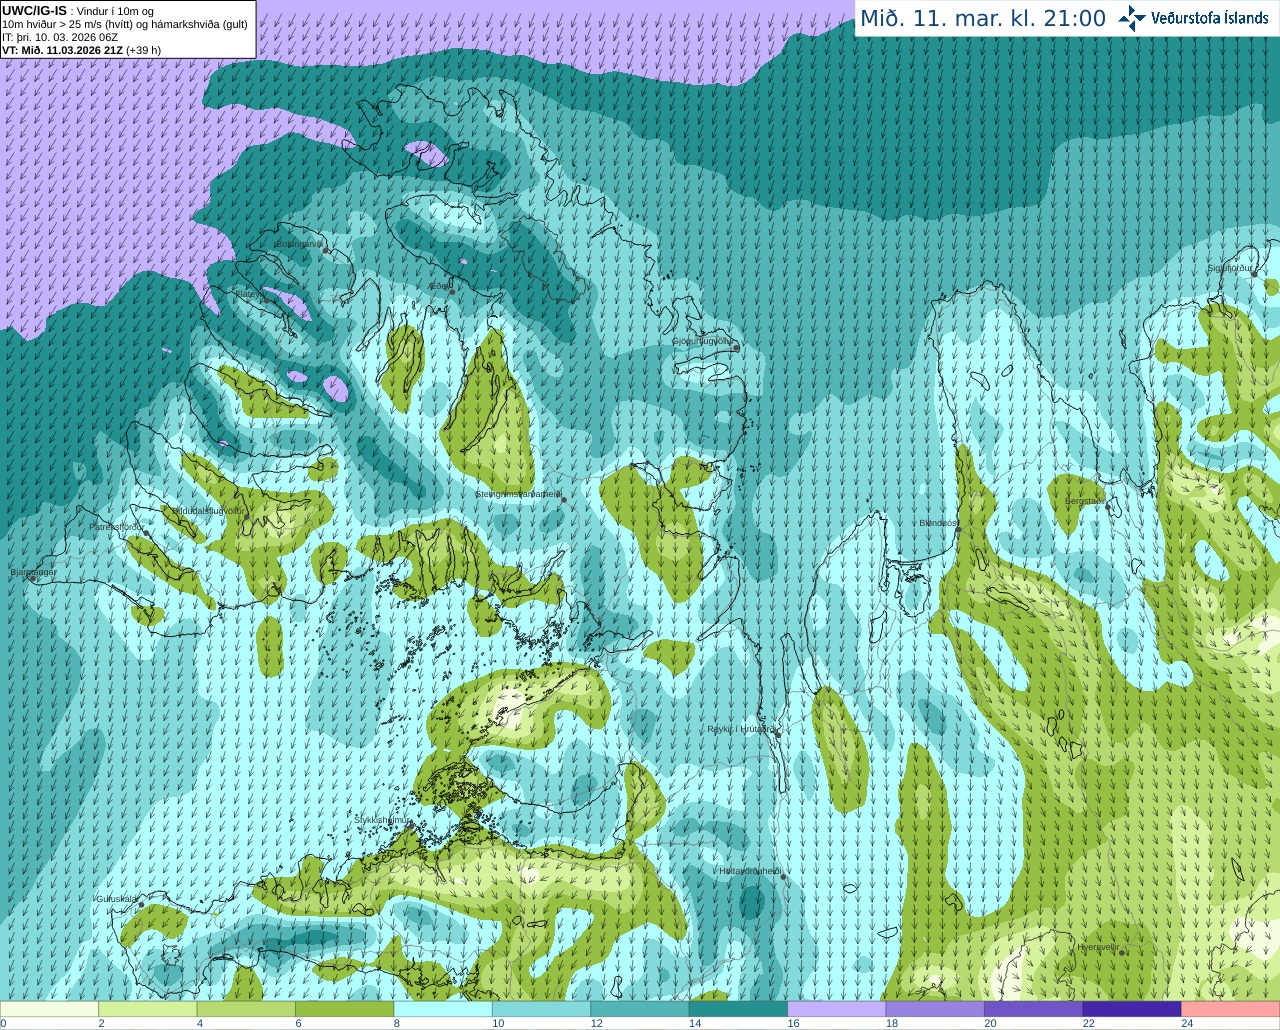
Task: Click the date header Mið. 11. mar. kl. 21:00
Action: click(x=983, y=19)
